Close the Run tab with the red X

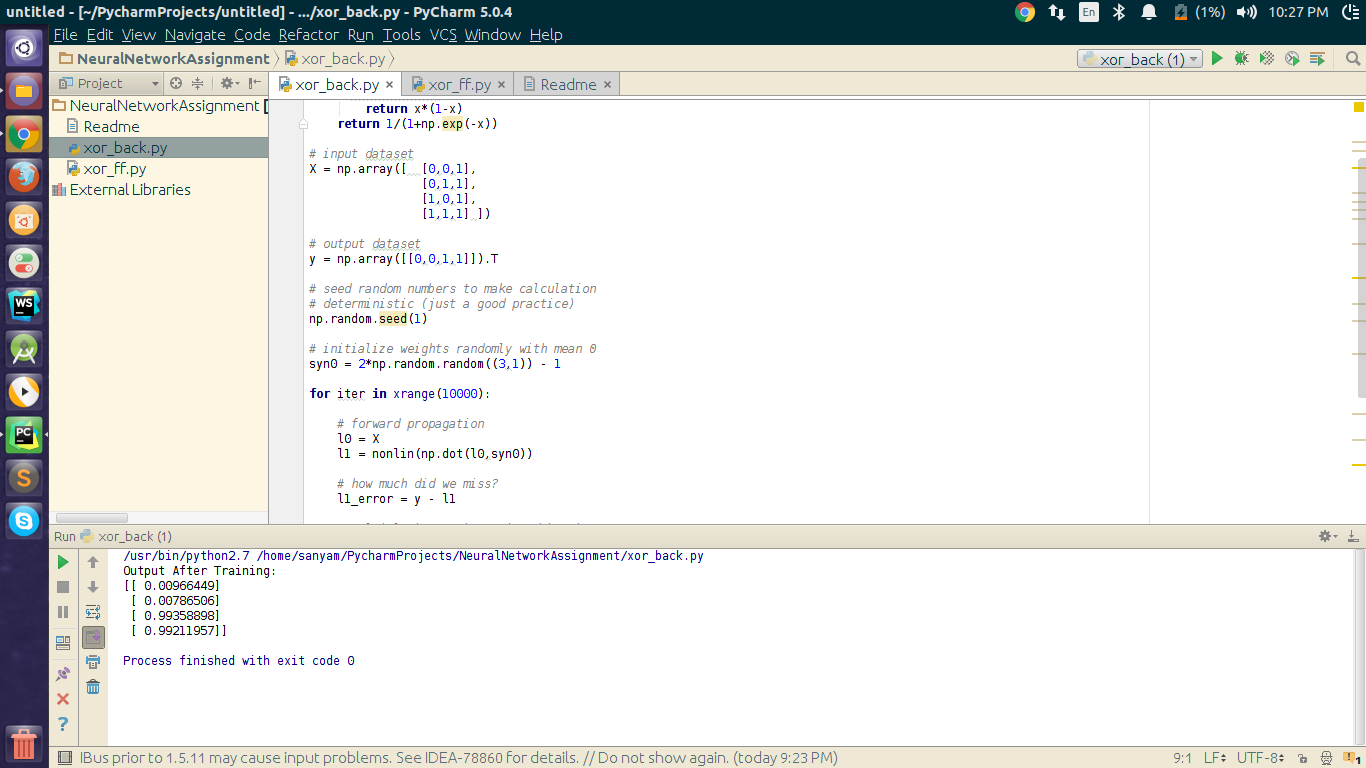click(63, 699)
